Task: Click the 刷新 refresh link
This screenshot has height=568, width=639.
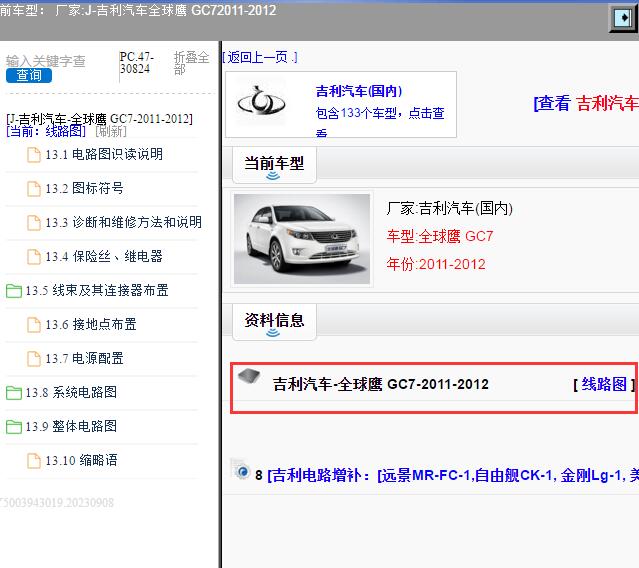Action: 111,131
